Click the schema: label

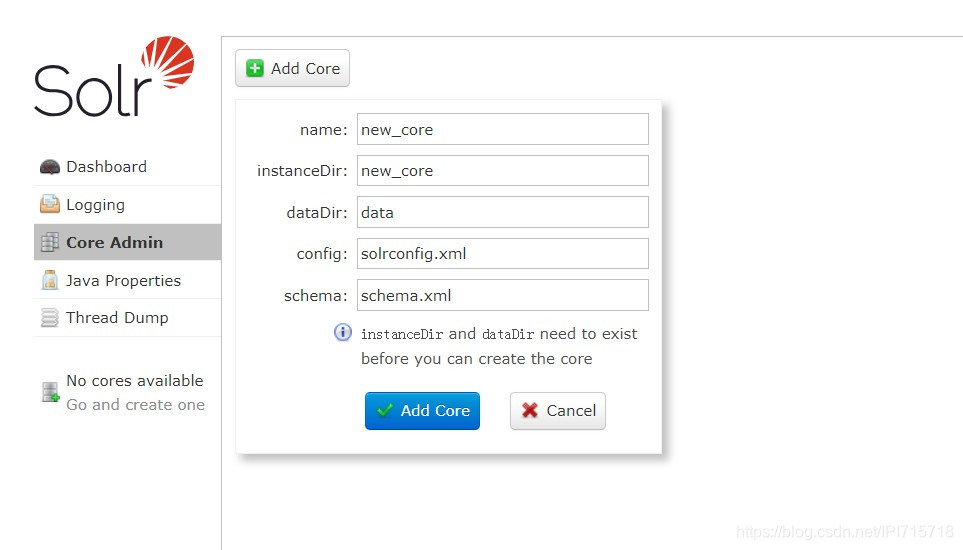pos(316,296)
